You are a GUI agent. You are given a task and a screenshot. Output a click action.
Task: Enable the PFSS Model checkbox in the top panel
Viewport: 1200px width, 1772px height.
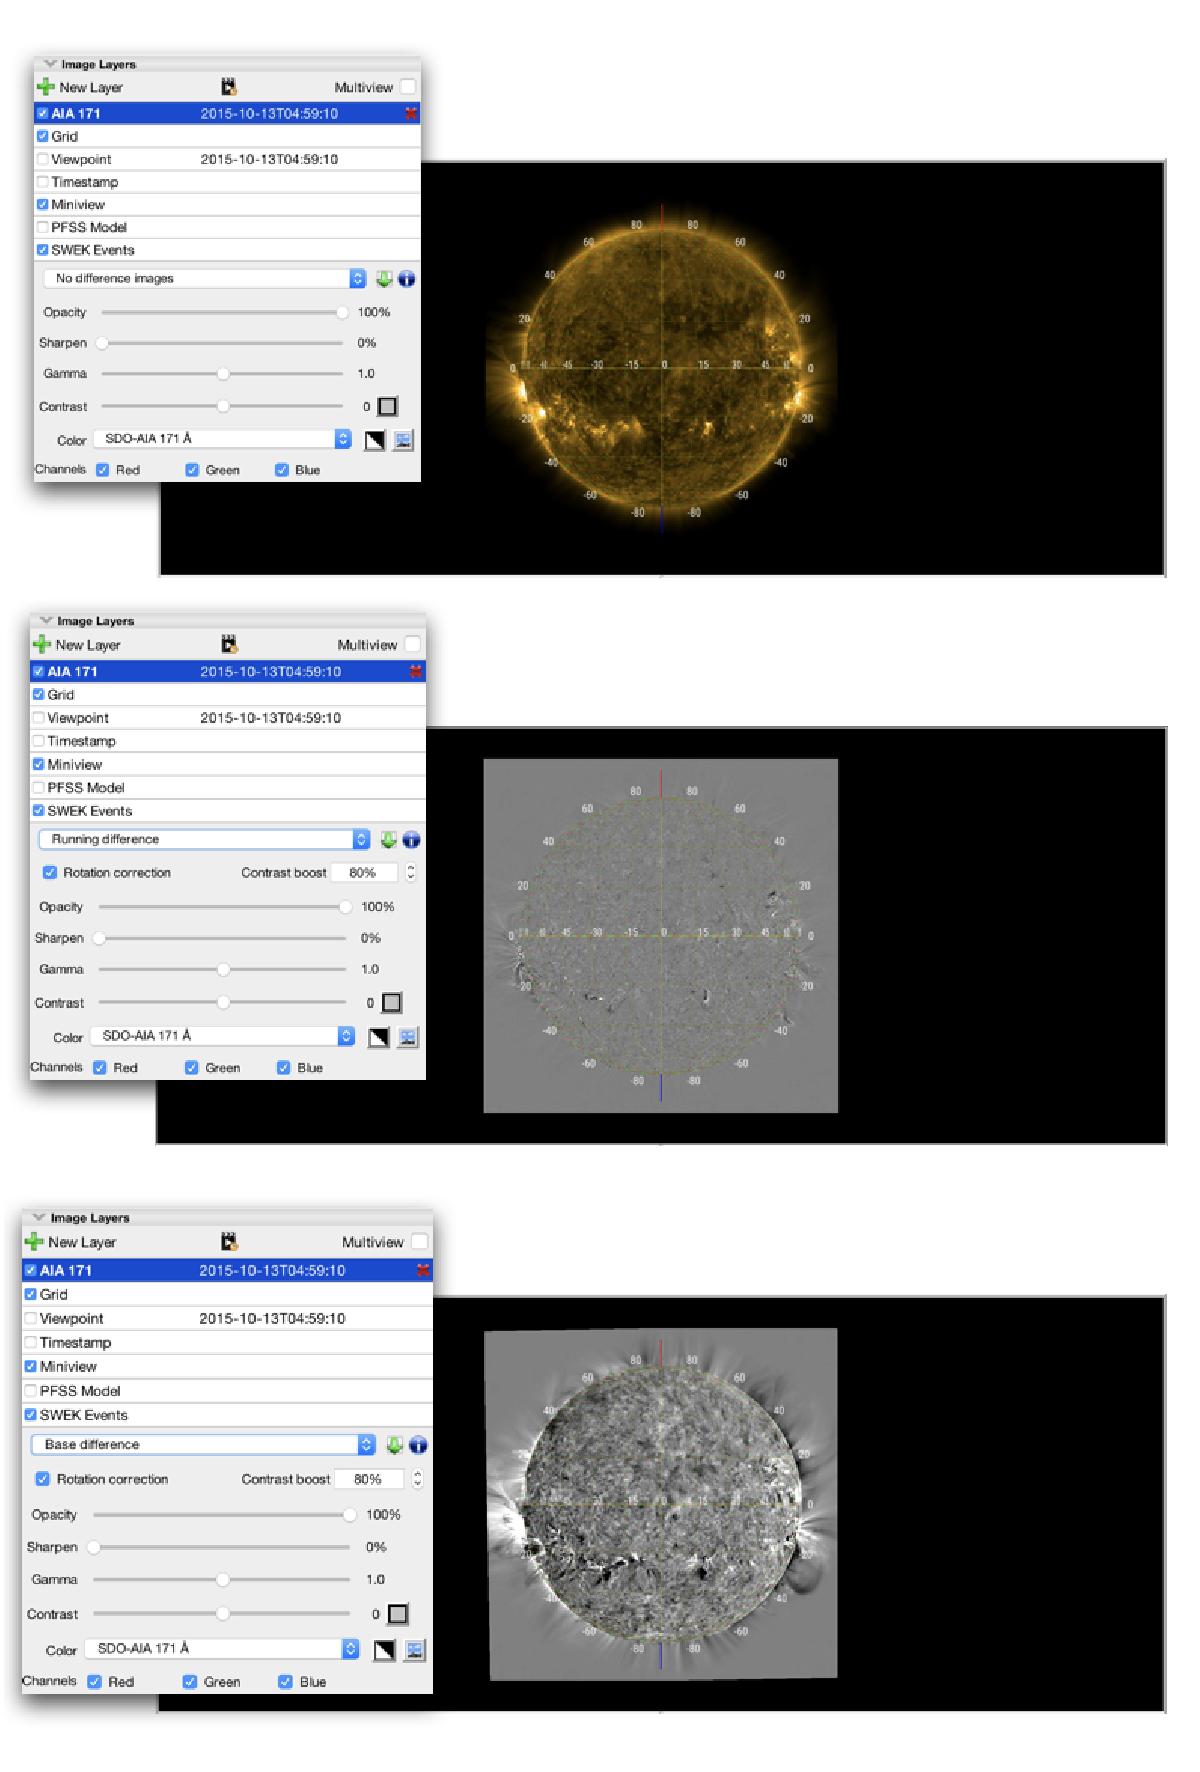tap(43, 228)
